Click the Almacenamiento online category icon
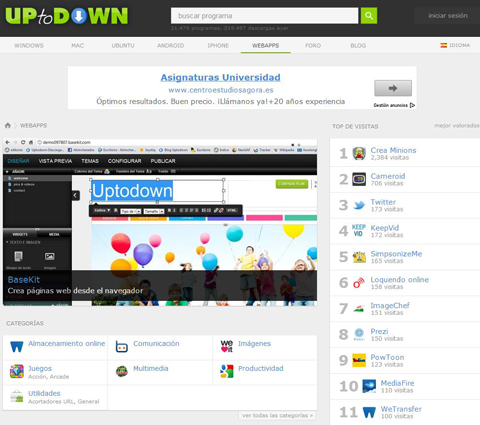Image resolution: width=480 pixels, height=425 pixels. [x=17, y=347]
